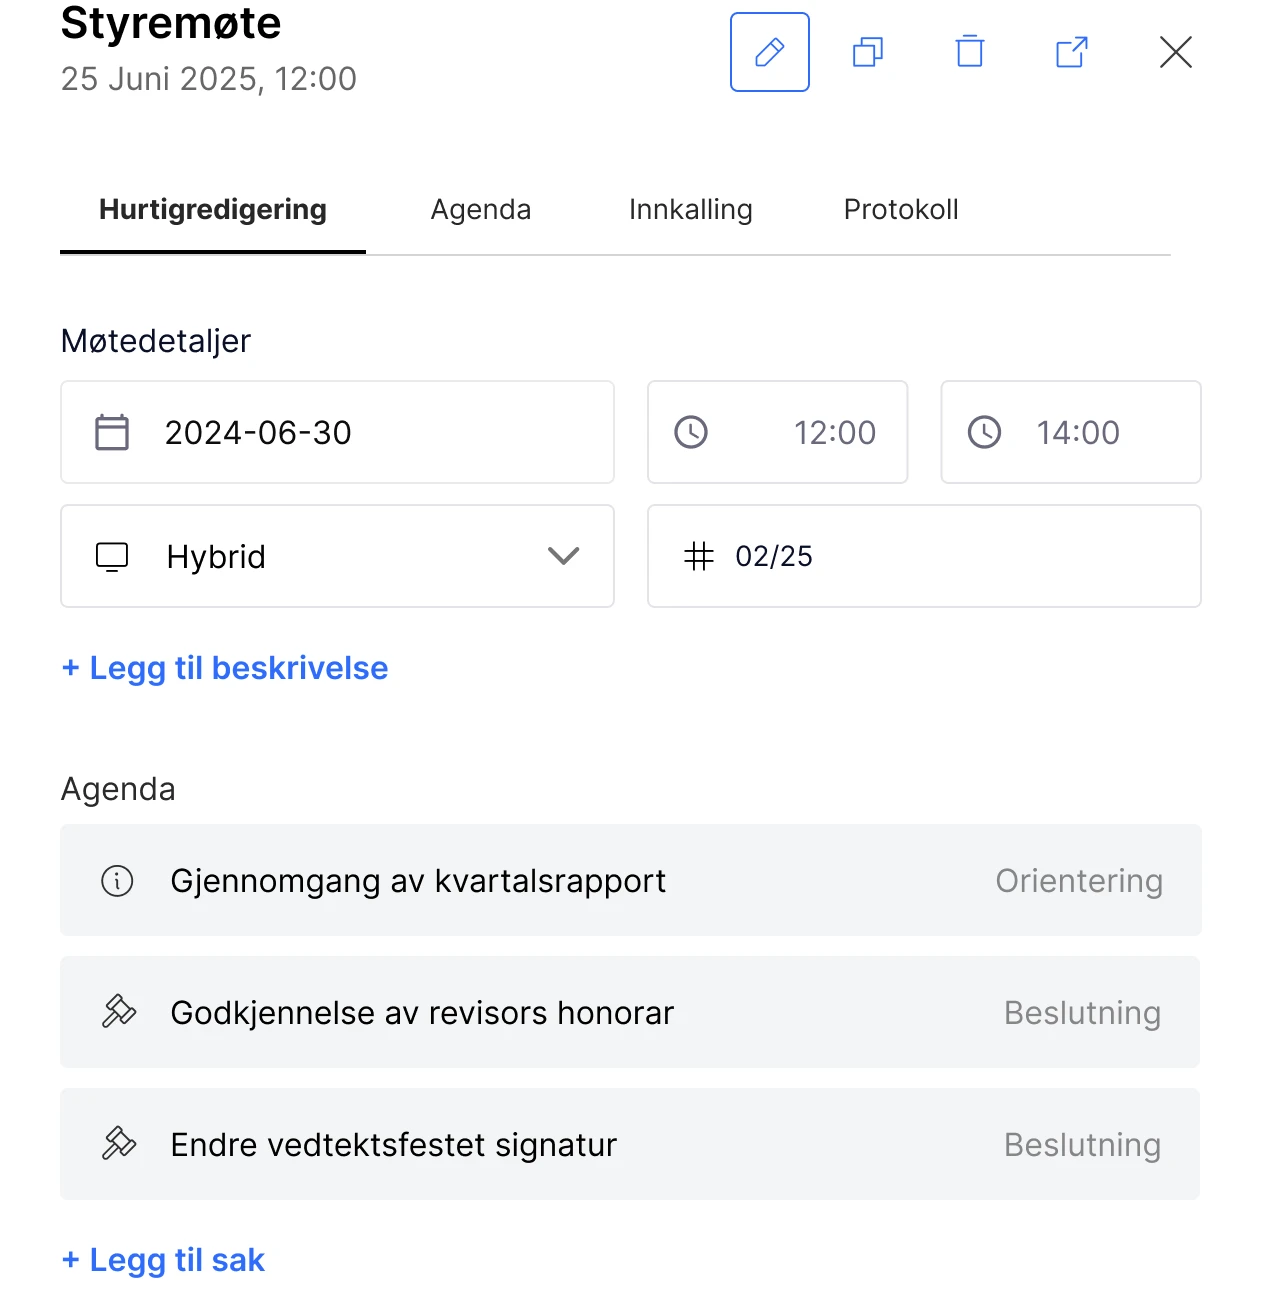Click the calendar icon in date field
The image size is (1262, 1308).
click(112, 433)
